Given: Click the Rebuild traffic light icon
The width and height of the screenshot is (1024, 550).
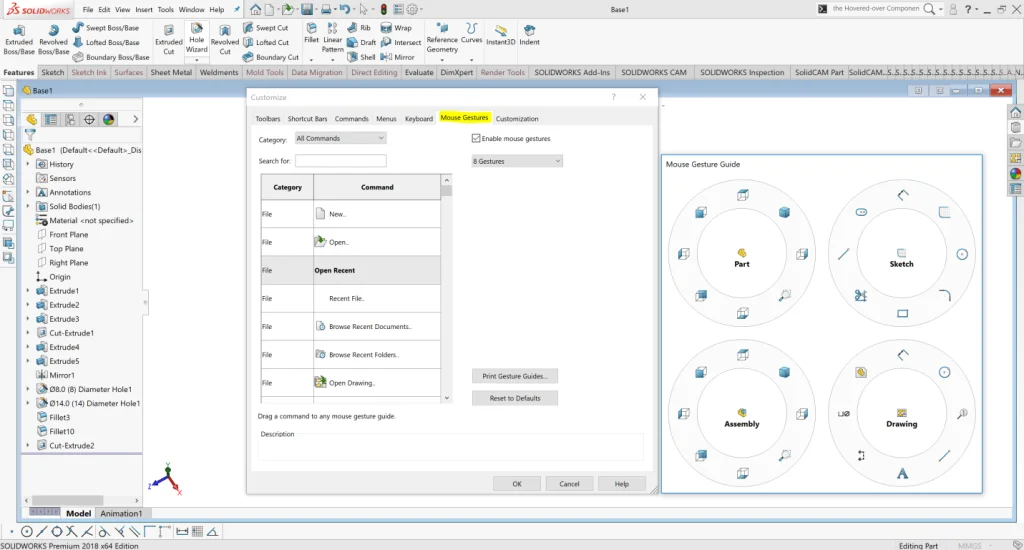Looking at the screenshot, I should coord(383,10).
